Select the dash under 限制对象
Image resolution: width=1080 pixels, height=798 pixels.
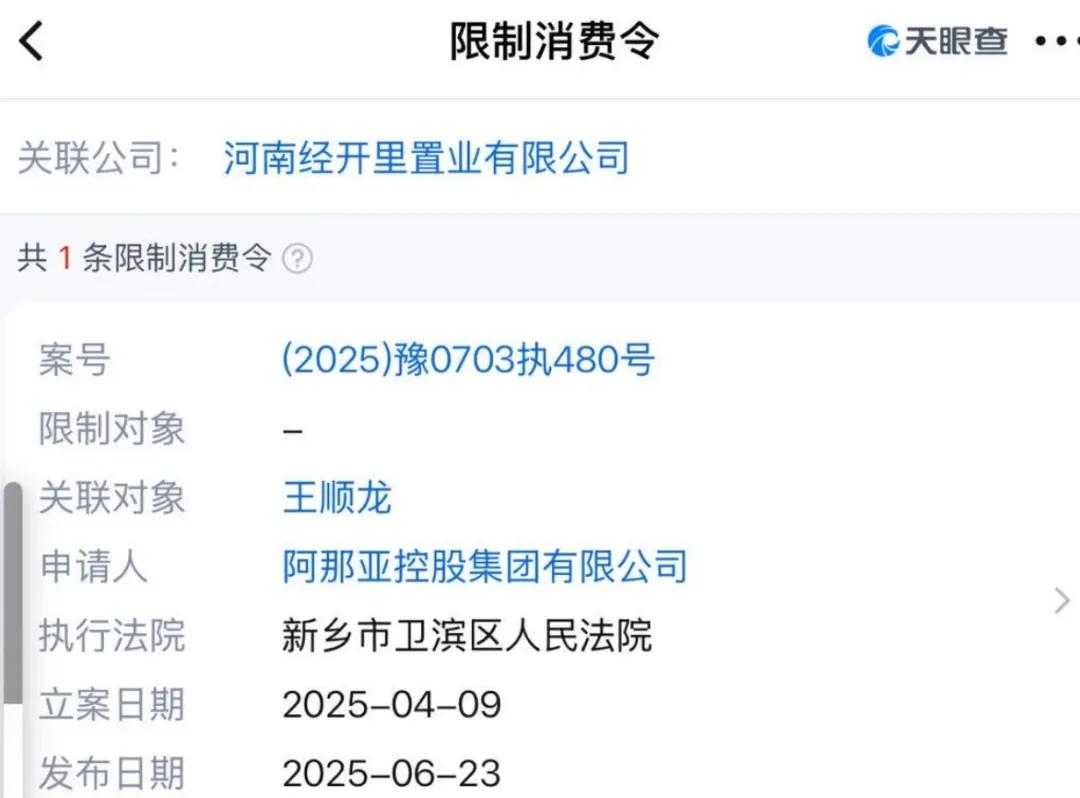pyautogui.click(x=291, y=429)
